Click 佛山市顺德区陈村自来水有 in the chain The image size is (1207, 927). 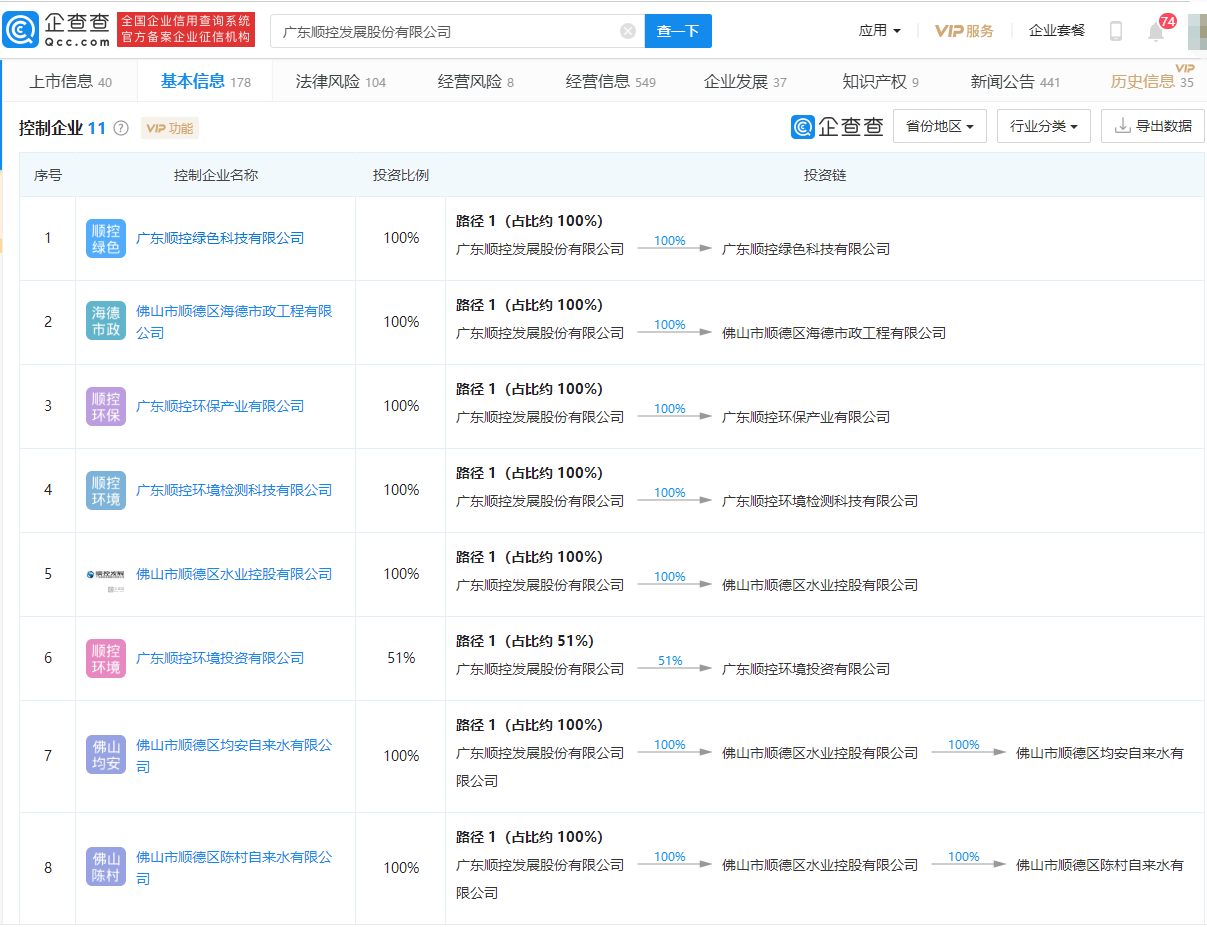(1100, 865)
